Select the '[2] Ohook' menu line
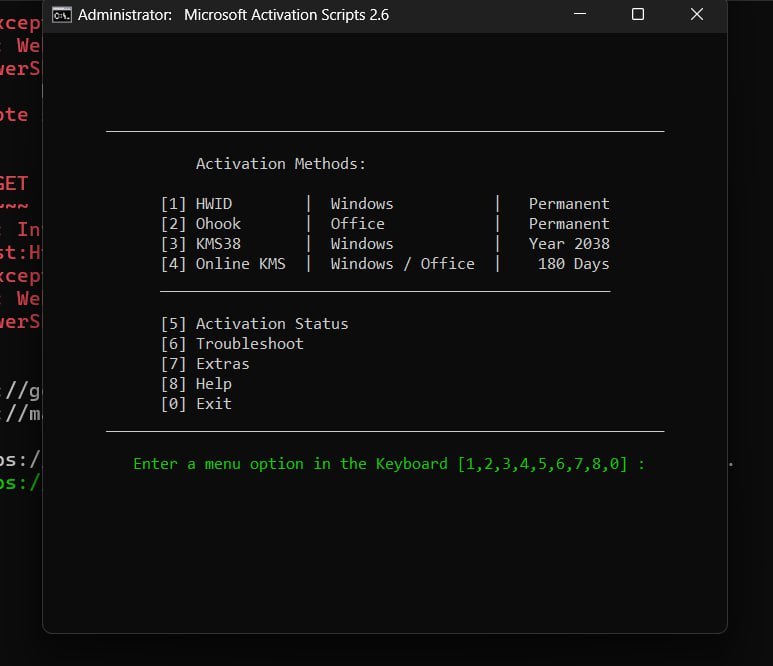The width and height of the screenshot is (773, 666). [x=201, y=224]
